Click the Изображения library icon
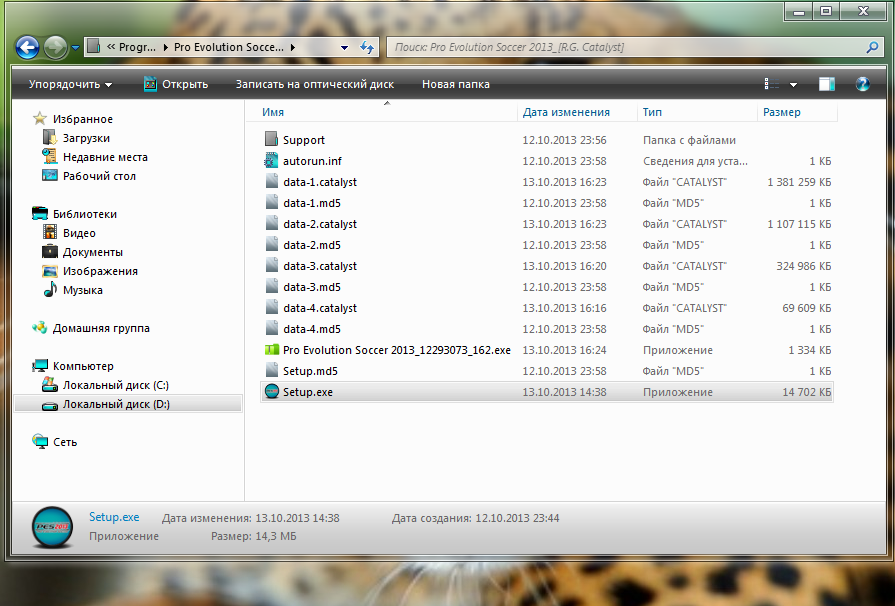Viewport: 895px width, 606px height. pos(50,270)
